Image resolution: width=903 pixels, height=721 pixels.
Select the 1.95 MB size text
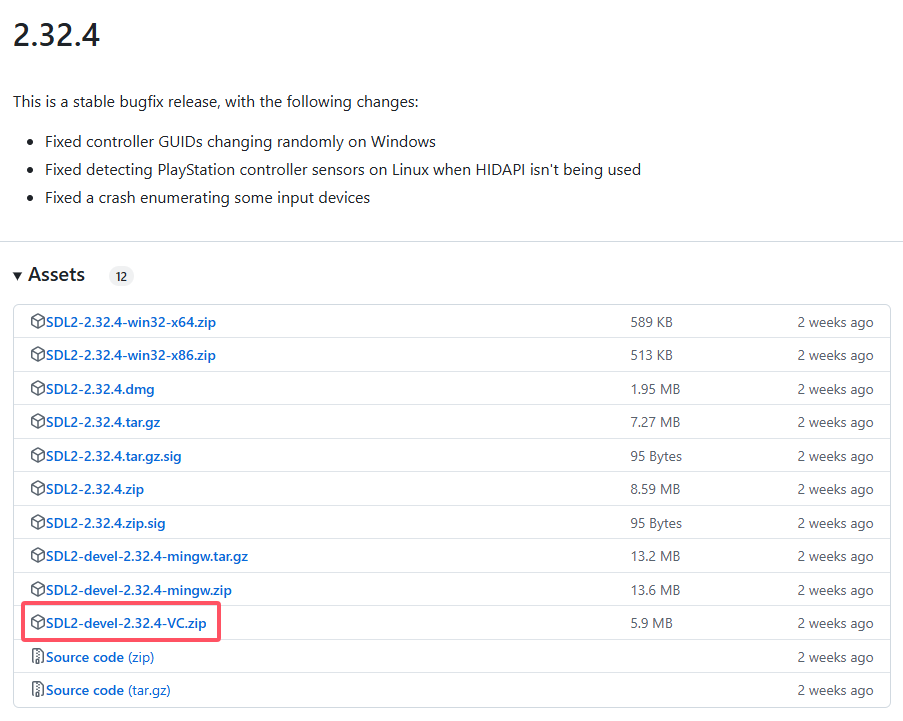tap(655, 389)
